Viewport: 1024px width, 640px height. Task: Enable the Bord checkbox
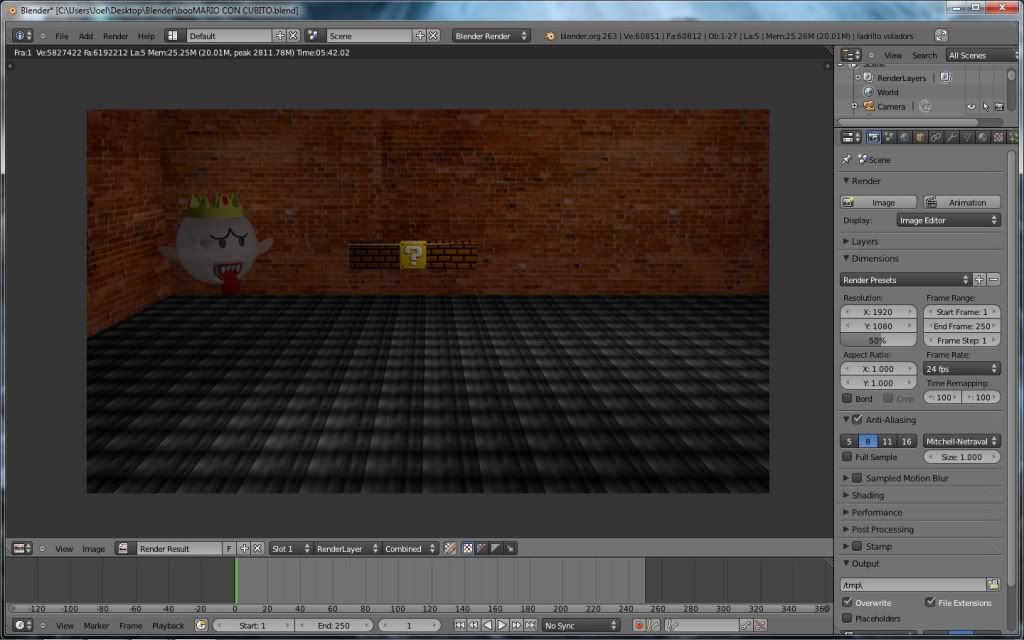(847, 398)
